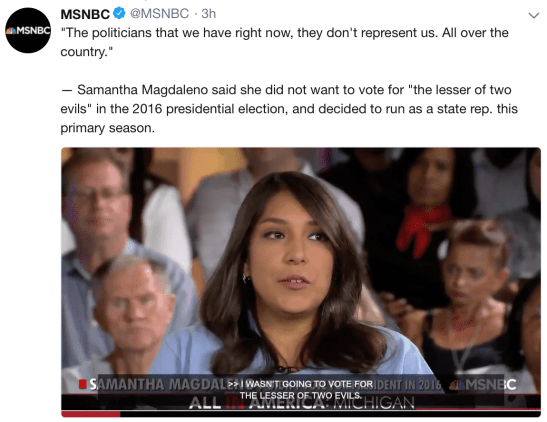Image resolution: width=547 pixels, height=422 pixels.
Task: Click the quoted opening line of the tweet
Action: click(x=284, y=42)
